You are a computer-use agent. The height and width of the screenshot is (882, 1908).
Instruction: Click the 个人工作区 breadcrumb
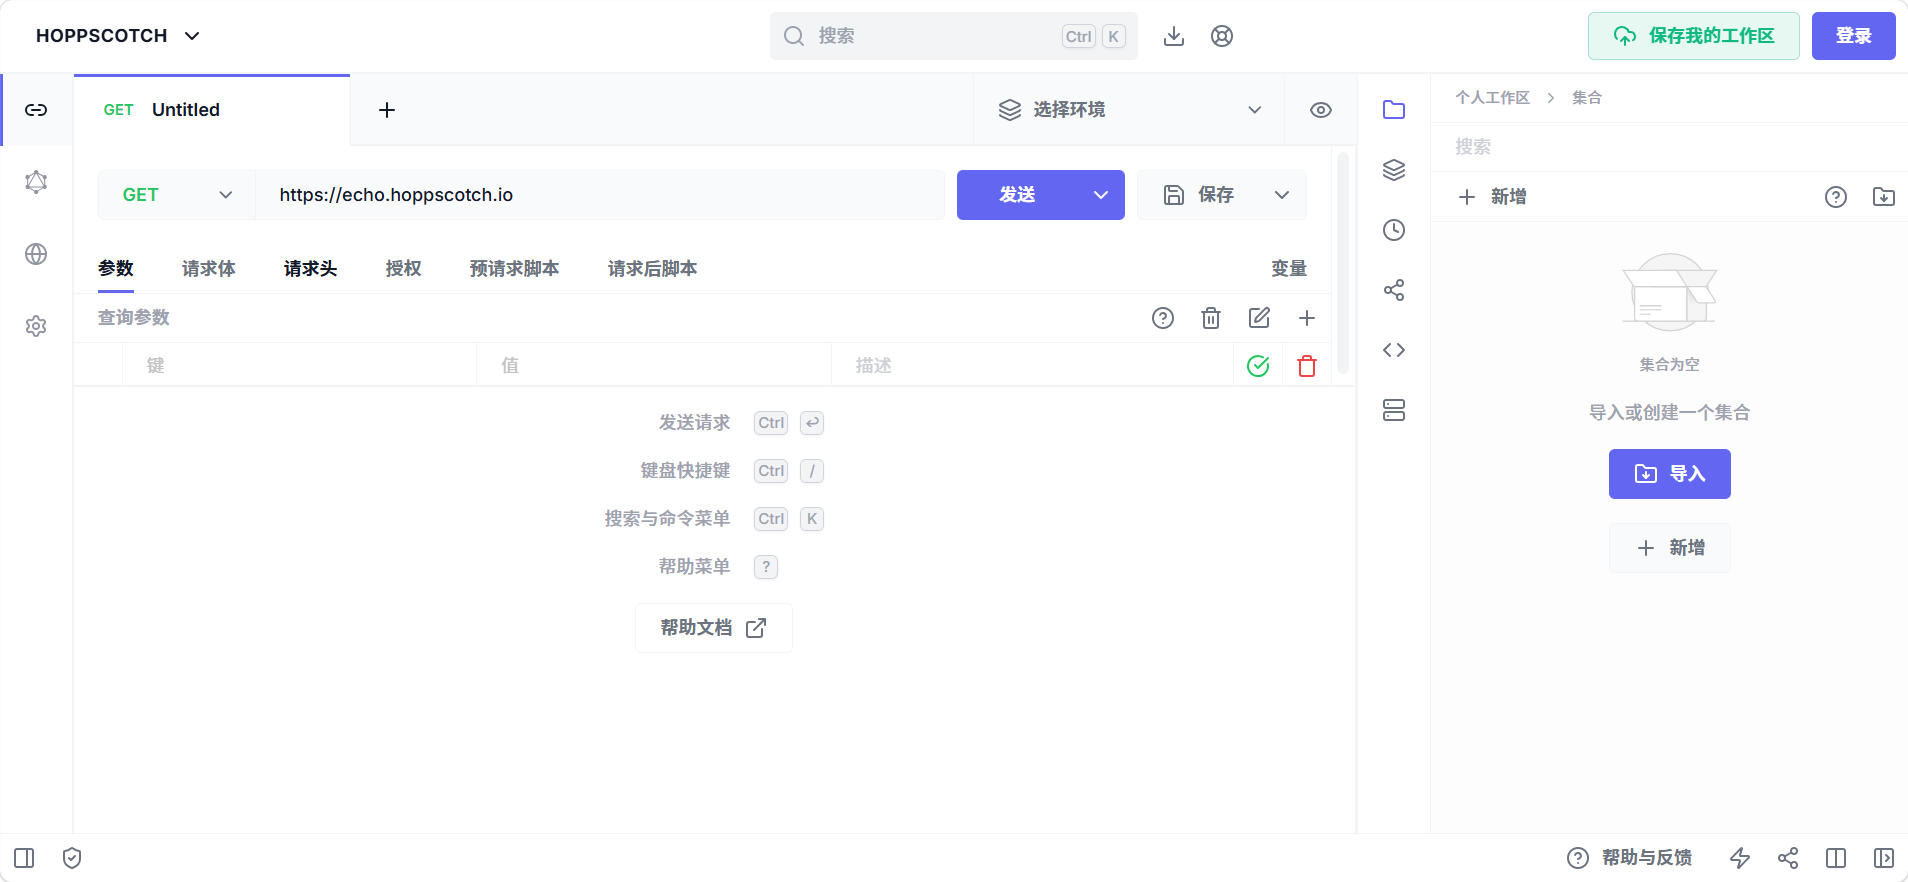pyautogui.click(x=1493, y=98)
